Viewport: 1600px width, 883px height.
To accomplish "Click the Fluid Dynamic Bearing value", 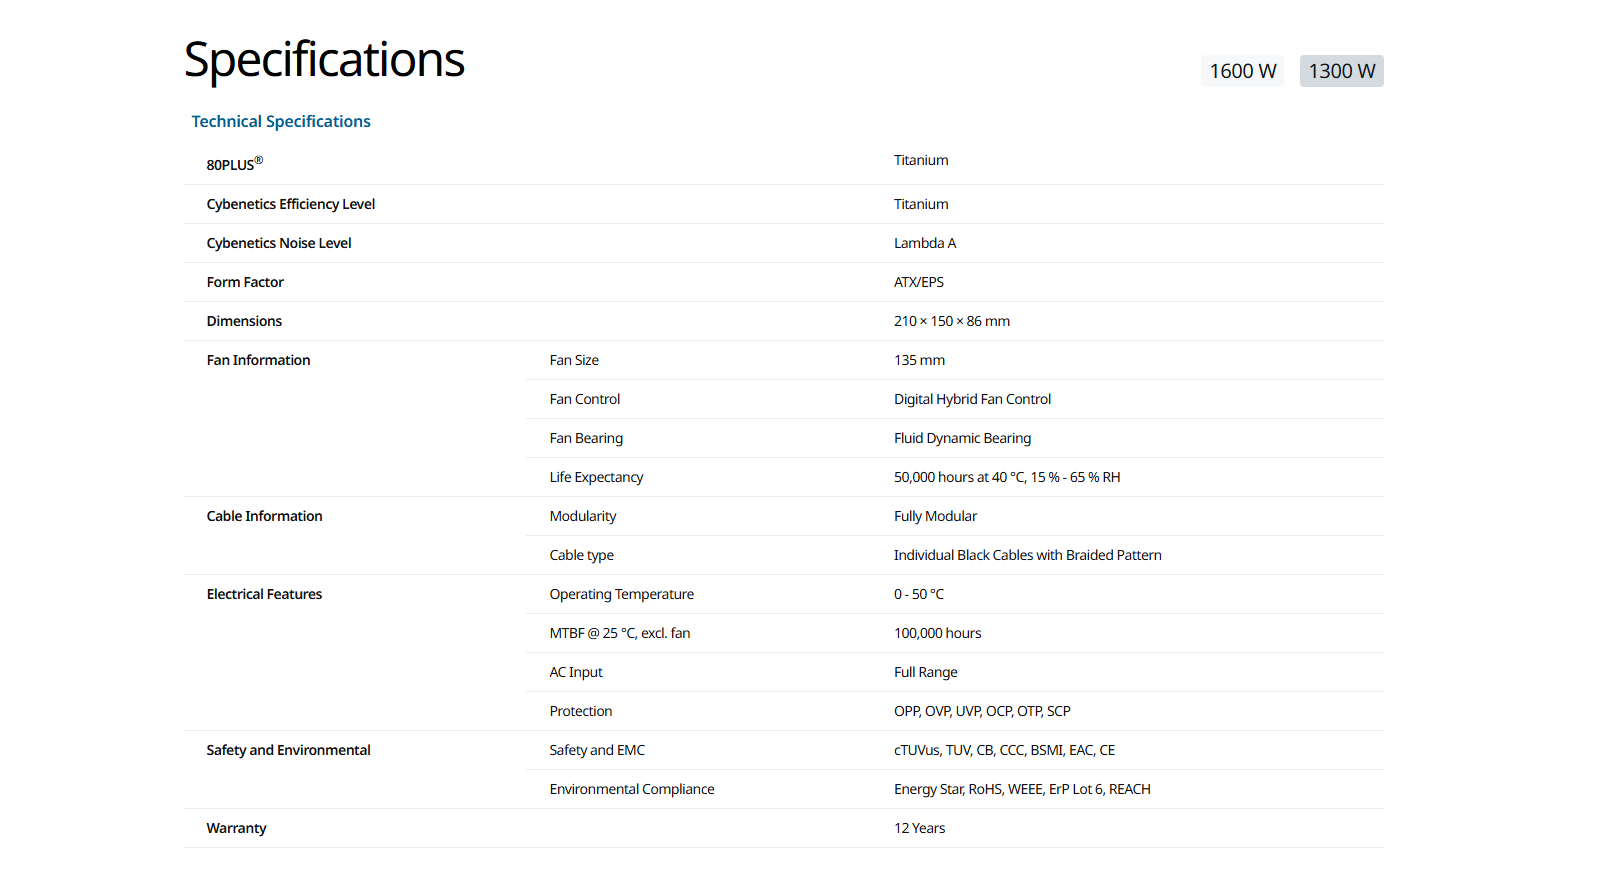I will (962, 438).
